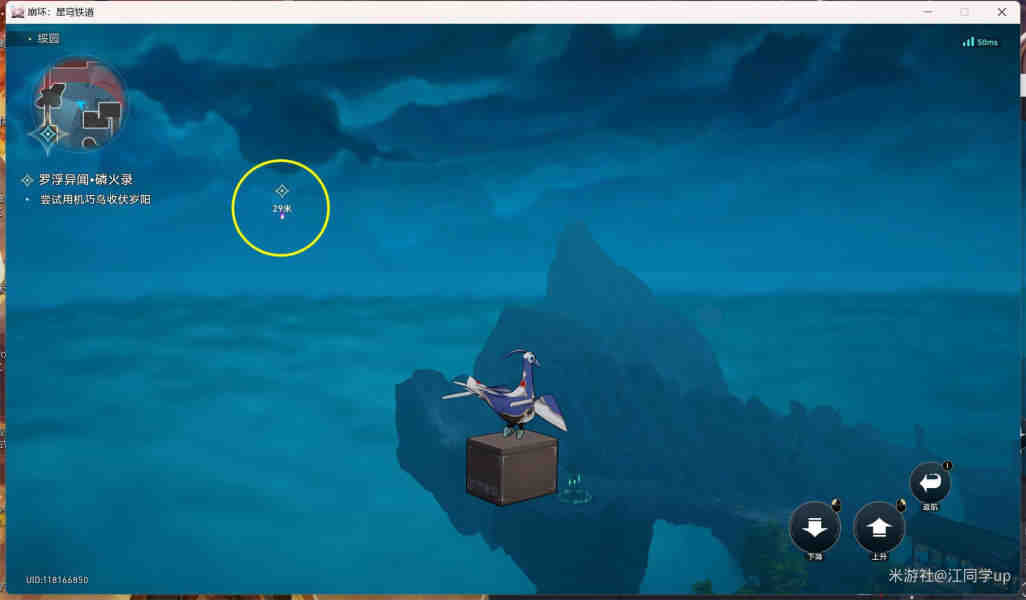Click the green glowing marker near the crate
Viewport: 1026px width, 600px height.
tap(574, 488)
